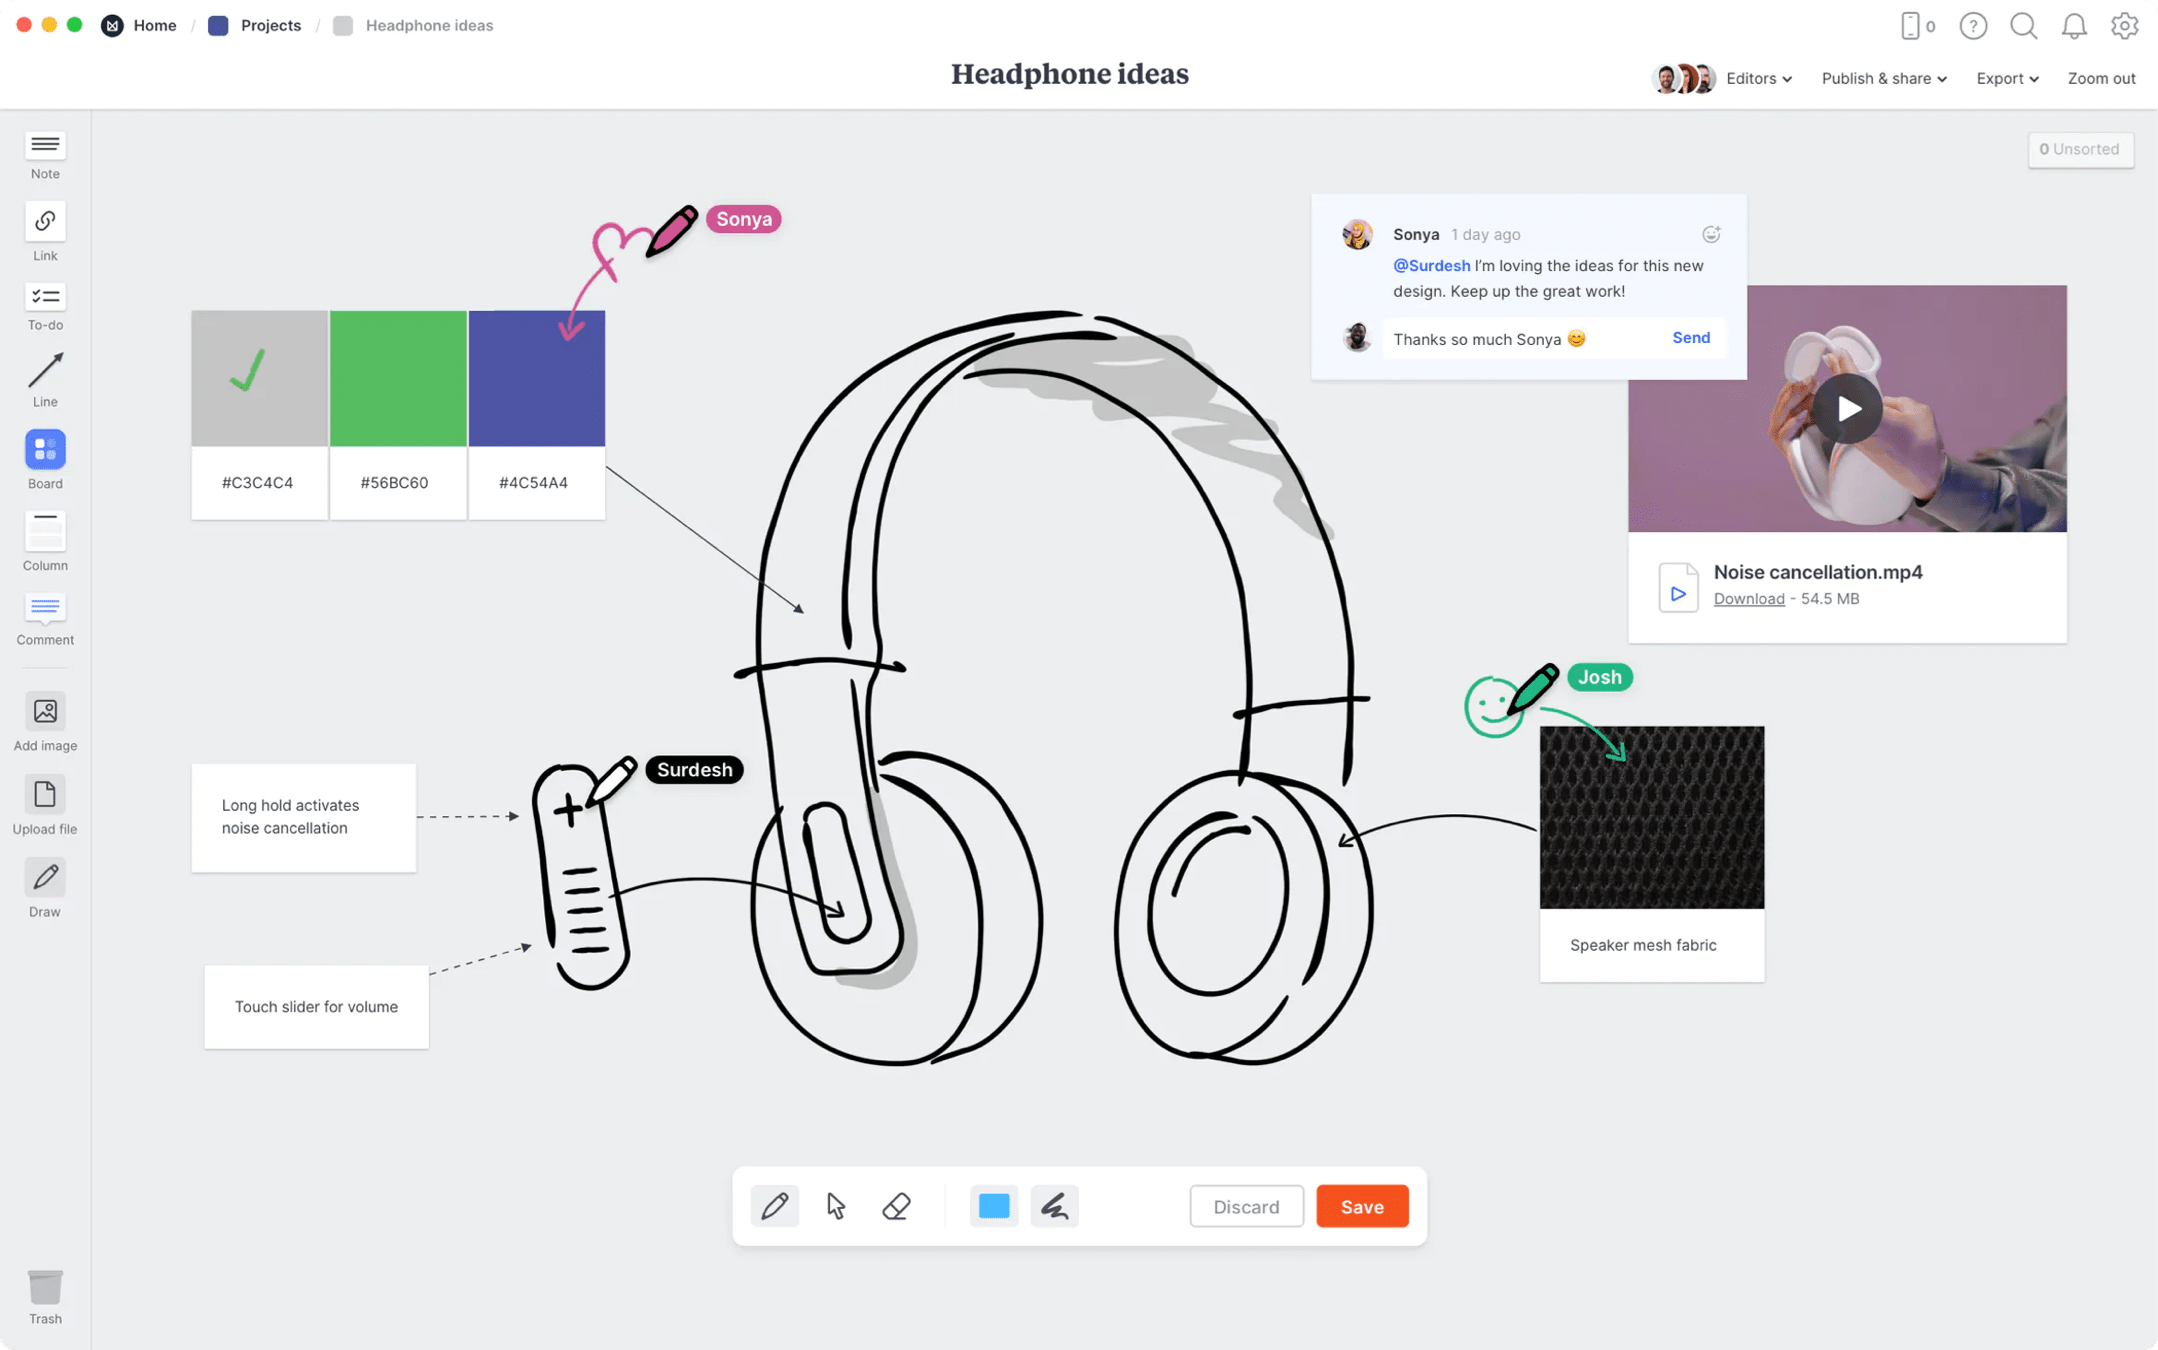The image size is (2158, 1350).
Task: Download the Noise cancellation.mp4 file
Action: (x=1749, y=599)
